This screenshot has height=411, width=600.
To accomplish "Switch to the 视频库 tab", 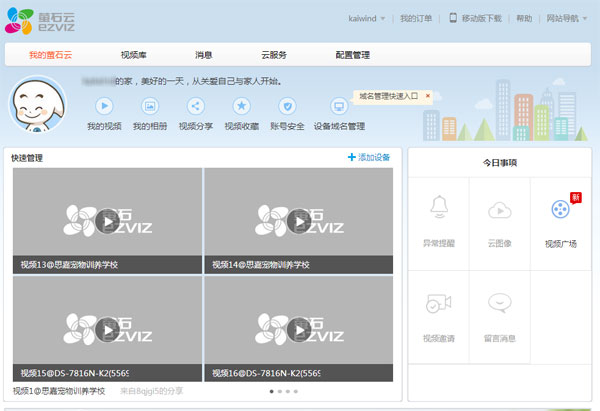I will (x=135, y=55).
